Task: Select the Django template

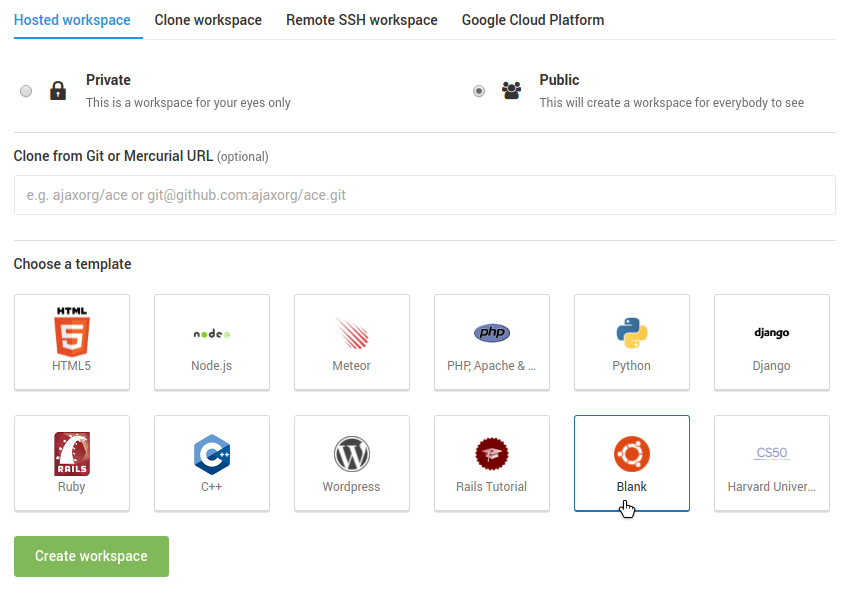Action: pyautogui.click(x=772, y=342)
